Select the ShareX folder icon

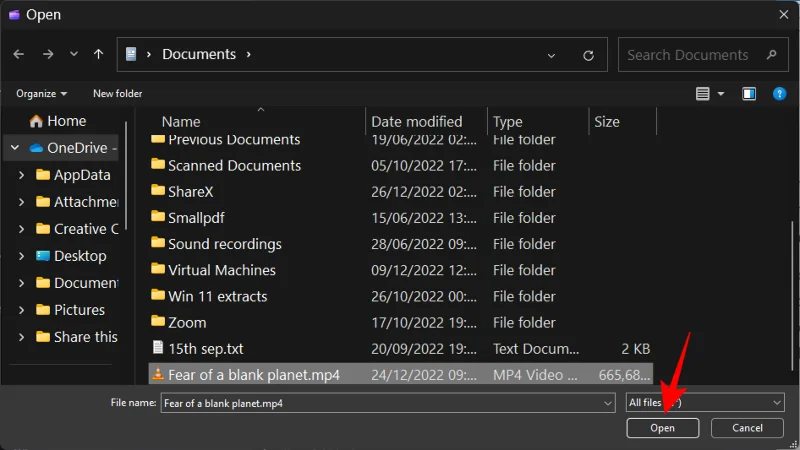157,191
